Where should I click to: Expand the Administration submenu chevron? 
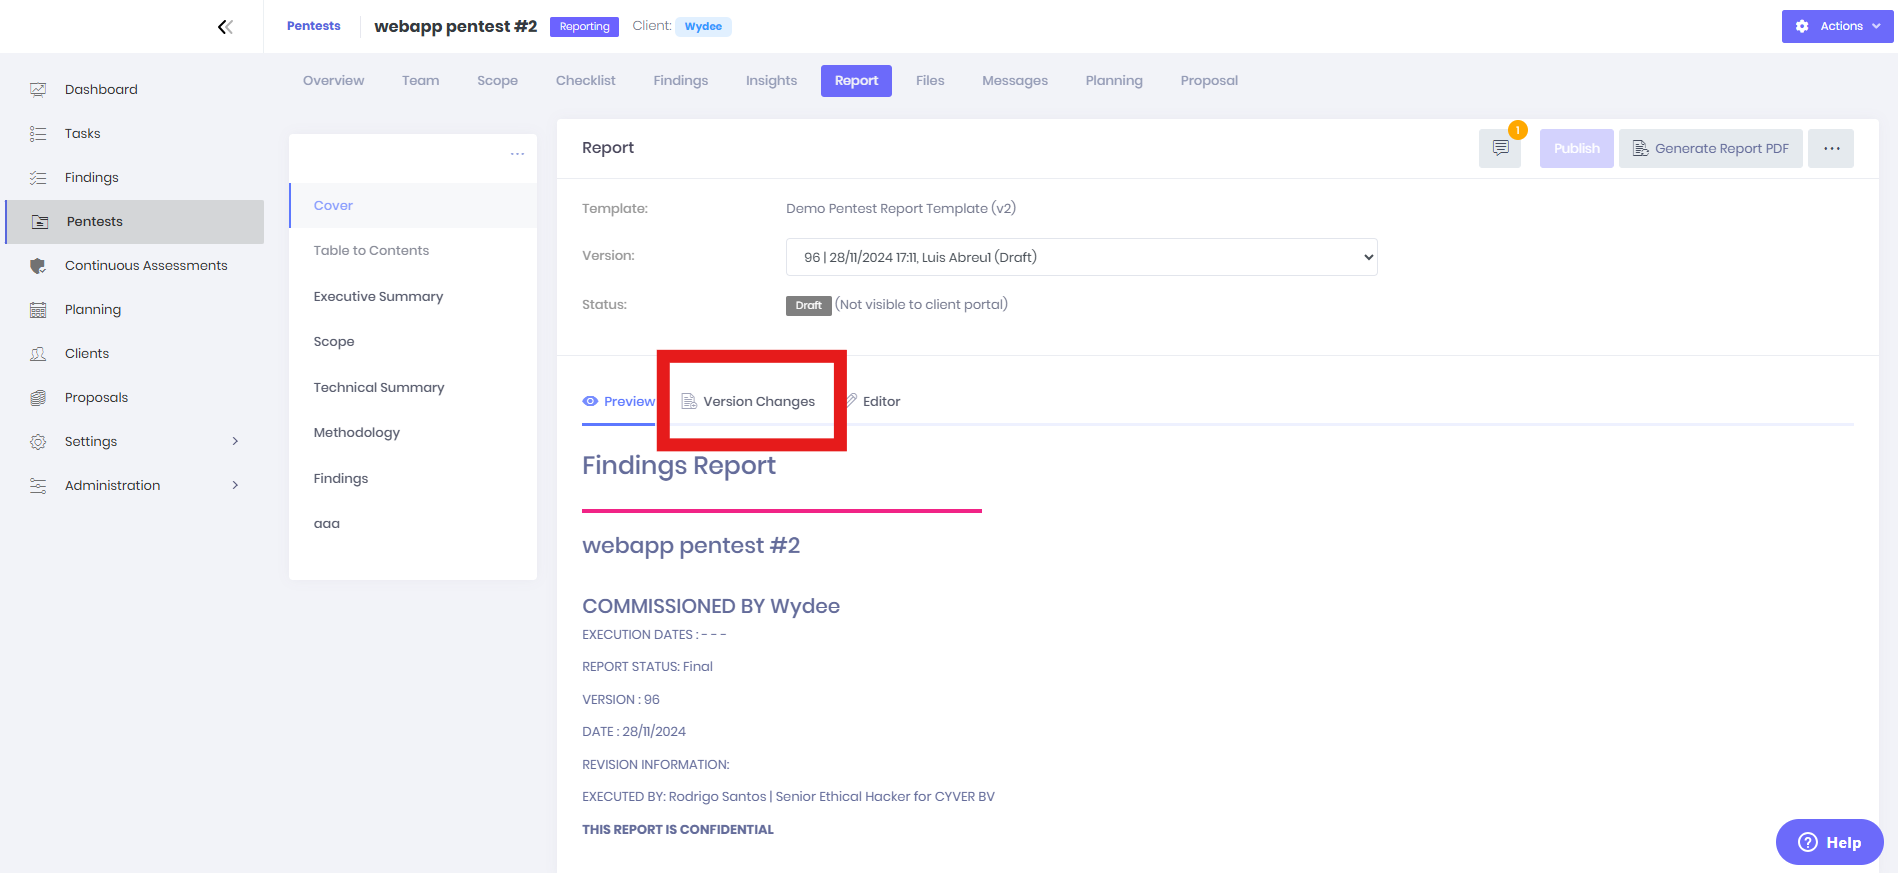(x=236, y=485)
